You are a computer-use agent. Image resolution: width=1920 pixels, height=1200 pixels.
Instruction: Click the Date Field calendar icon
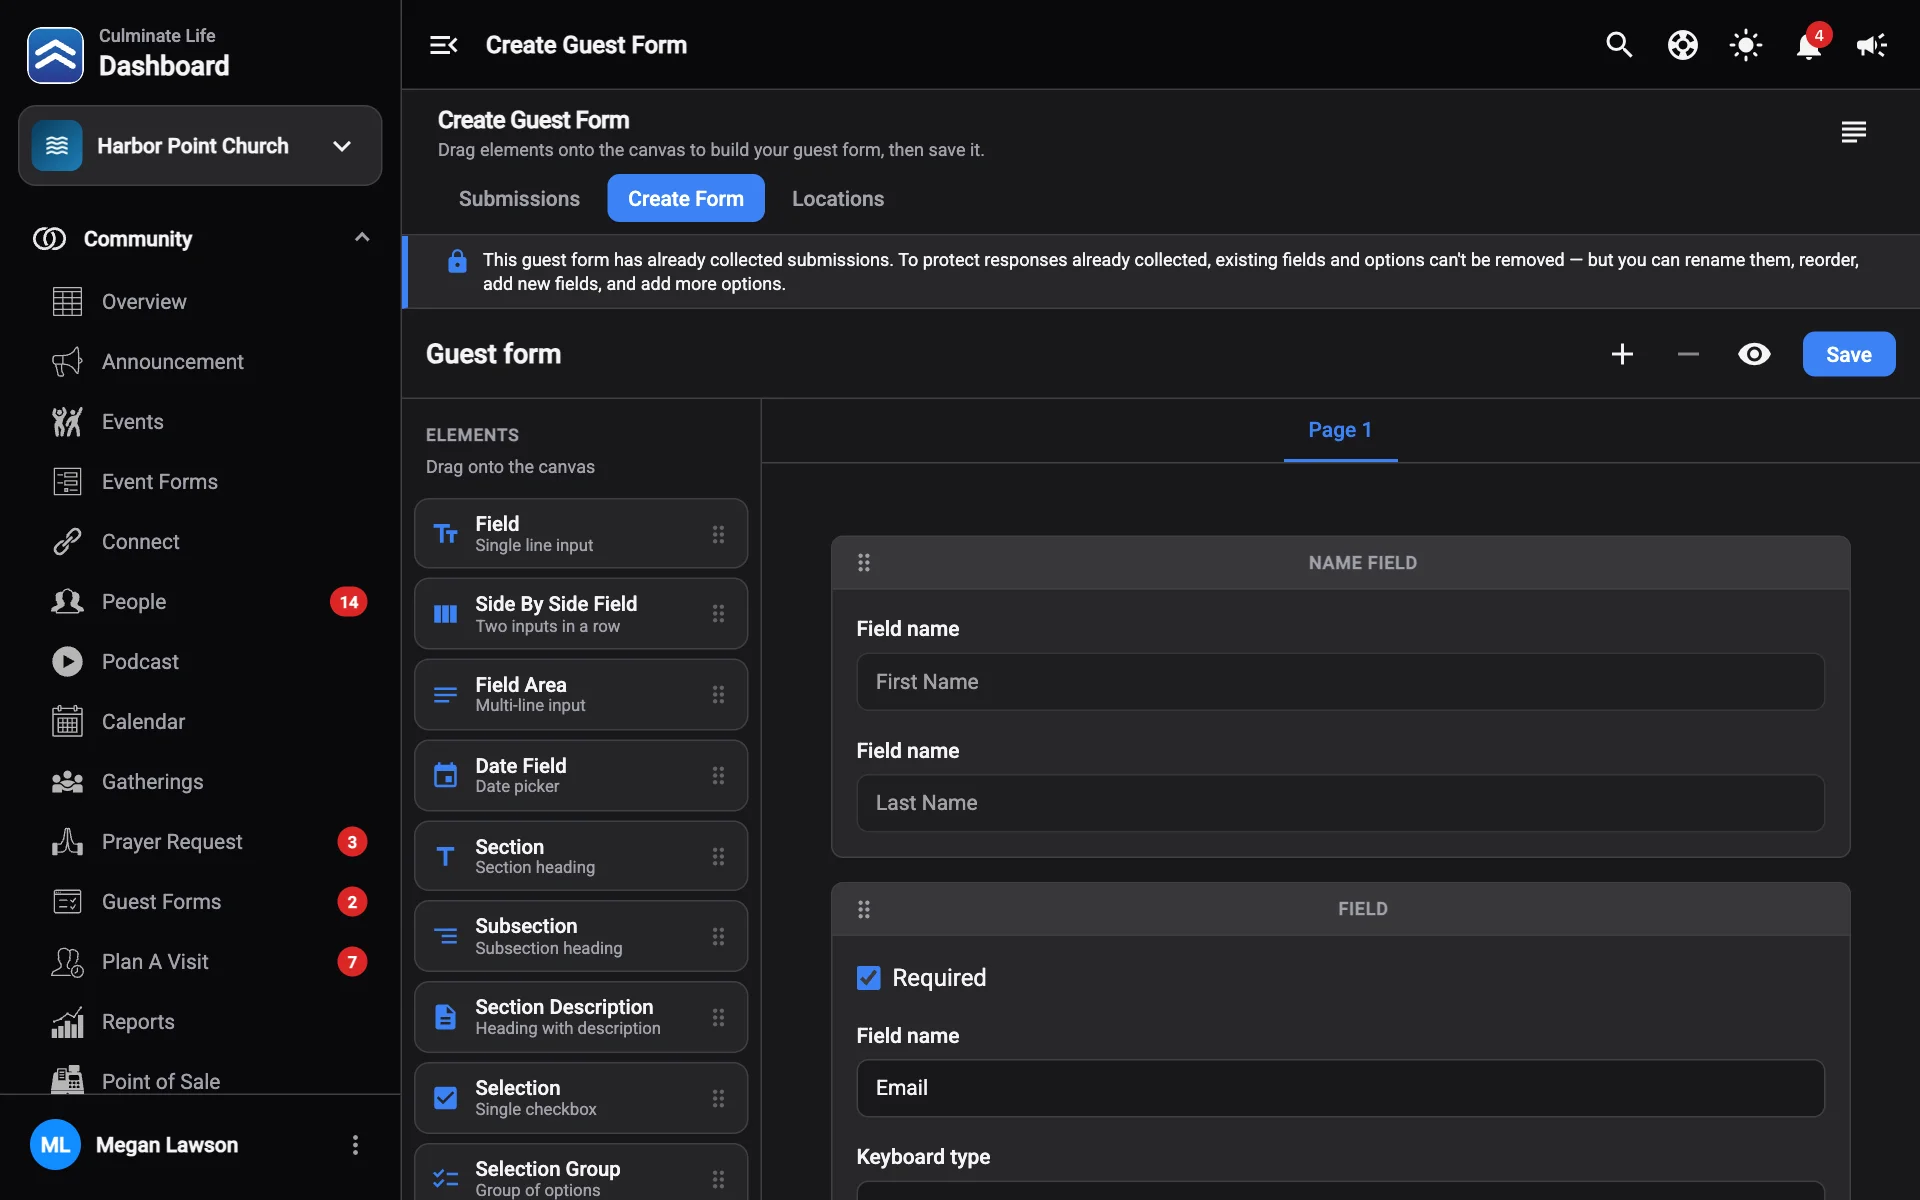(445, 775)
